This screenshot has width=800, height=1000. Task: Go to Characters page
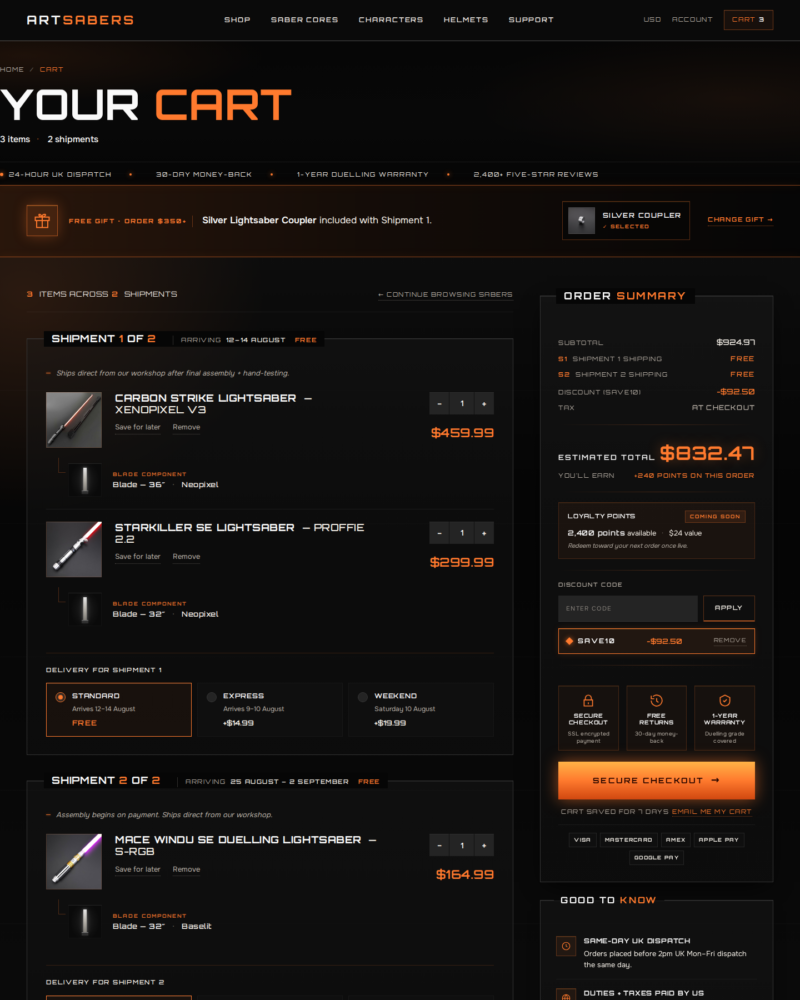[390, 20]
